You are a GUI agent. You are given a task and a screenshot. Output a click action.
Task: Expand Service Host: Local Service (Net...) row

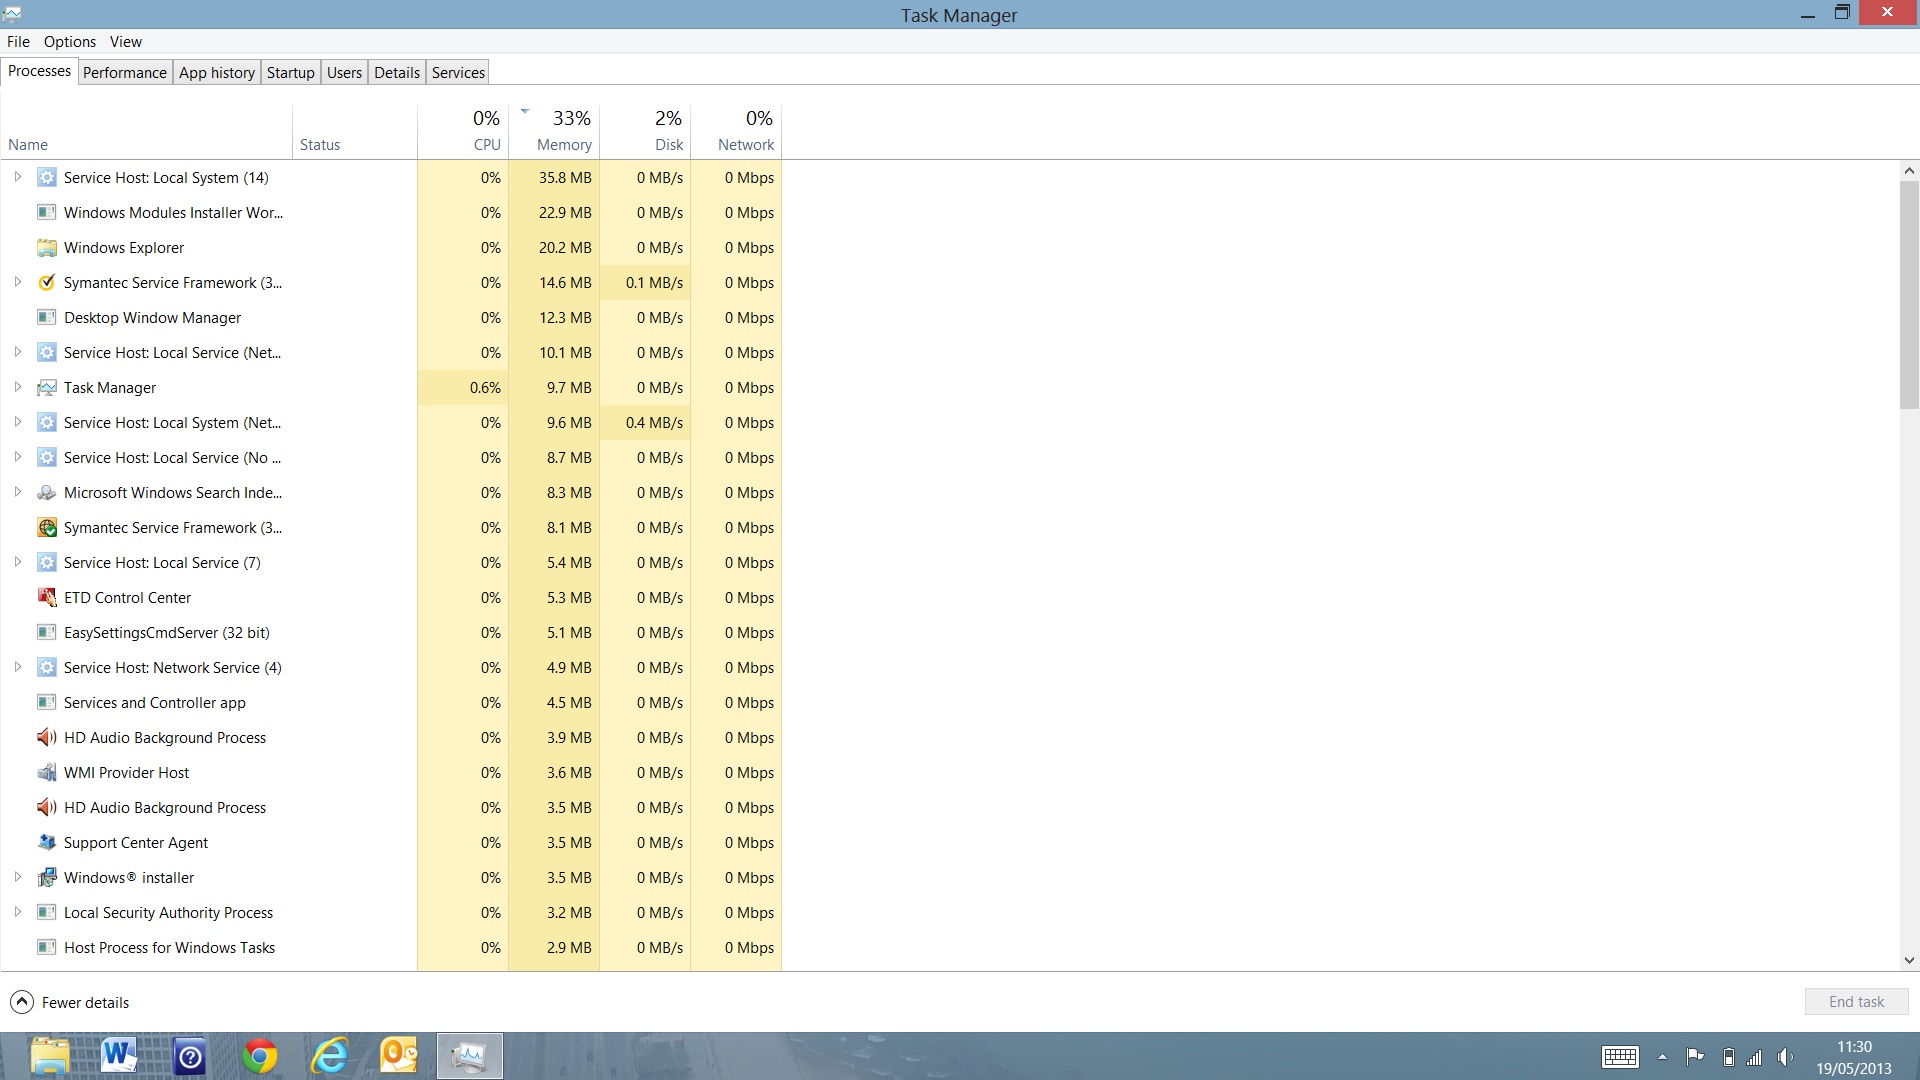tap(17, 352)
